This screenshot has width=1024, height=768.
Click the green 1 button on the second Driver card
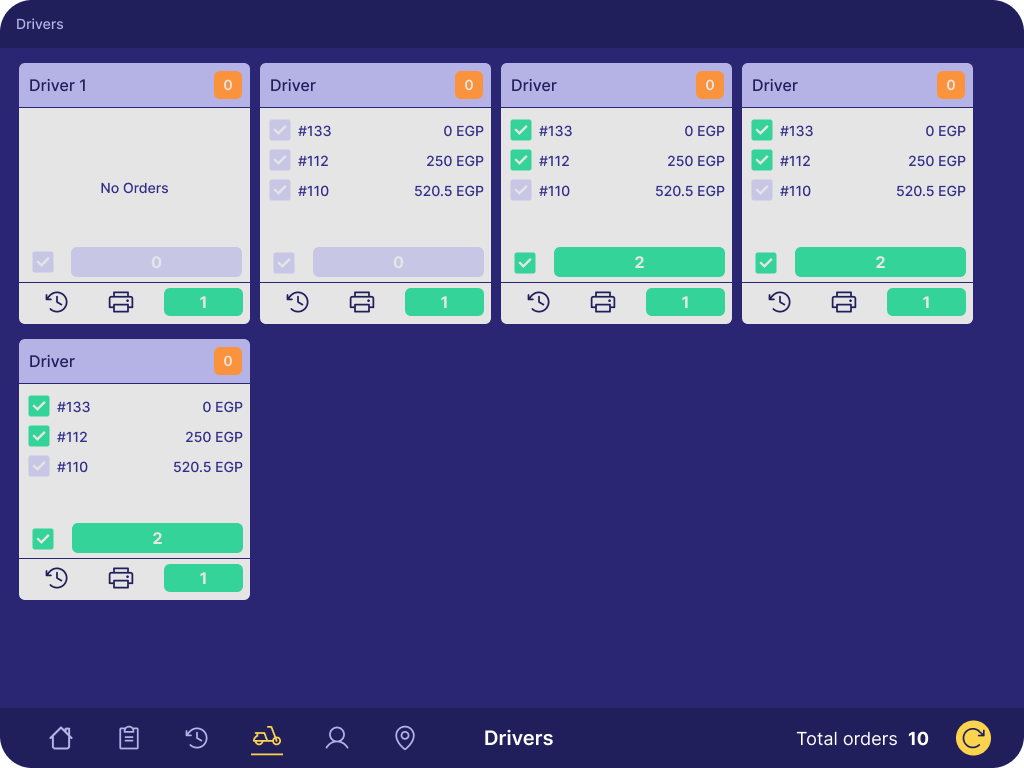click(x=444, y=301)
